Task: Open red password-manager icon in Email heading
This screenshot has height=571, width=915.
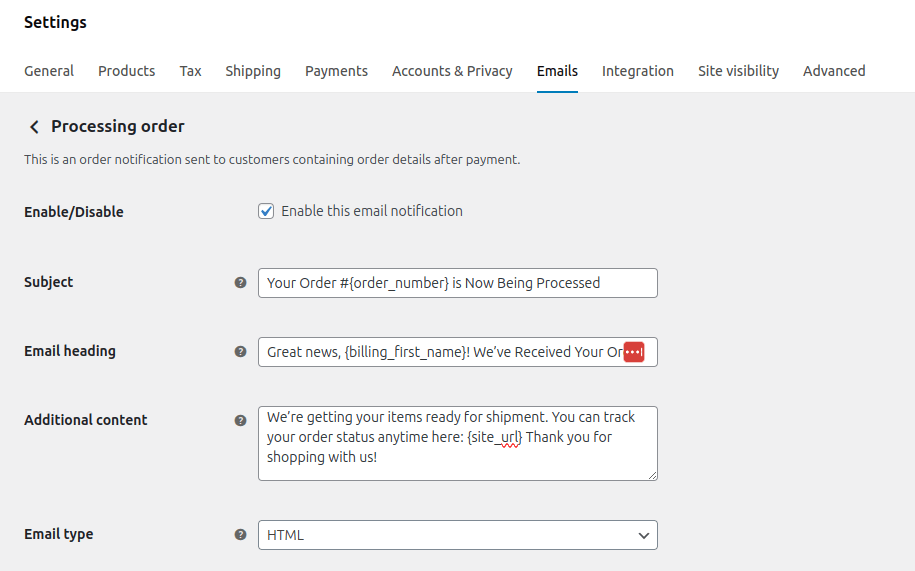Action: (x=634, y=352)
